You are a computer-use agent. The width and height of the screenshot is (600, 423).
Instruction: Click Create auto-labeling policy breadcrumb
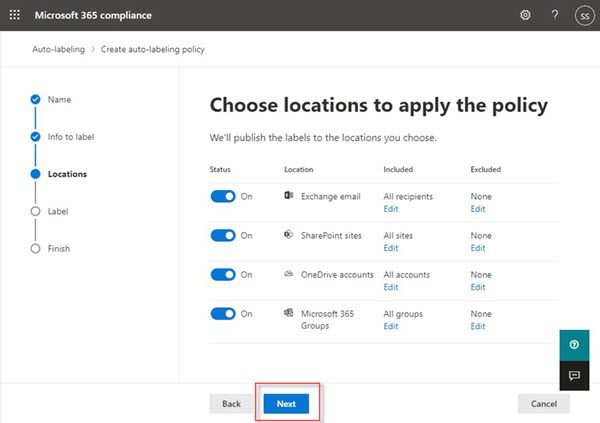coord(153,49)
